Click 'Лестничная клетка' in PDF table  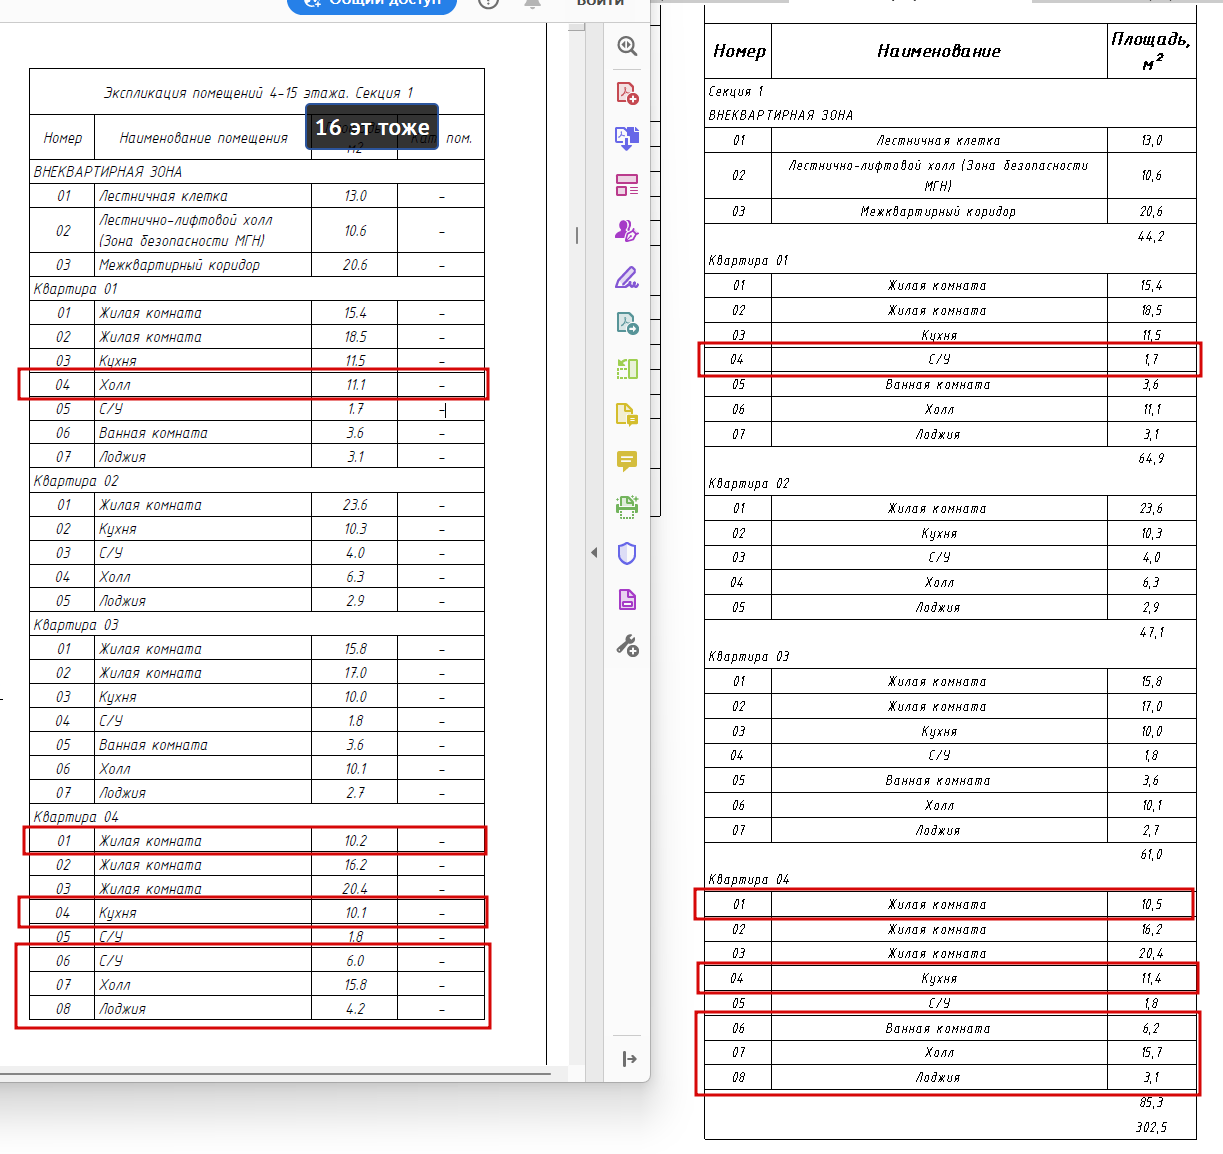click(x=163, y=196)
